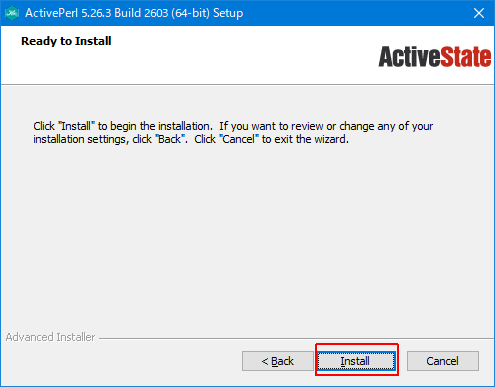
Task: Click the "Ready to Install" heading
Action: tap(66, 41)
